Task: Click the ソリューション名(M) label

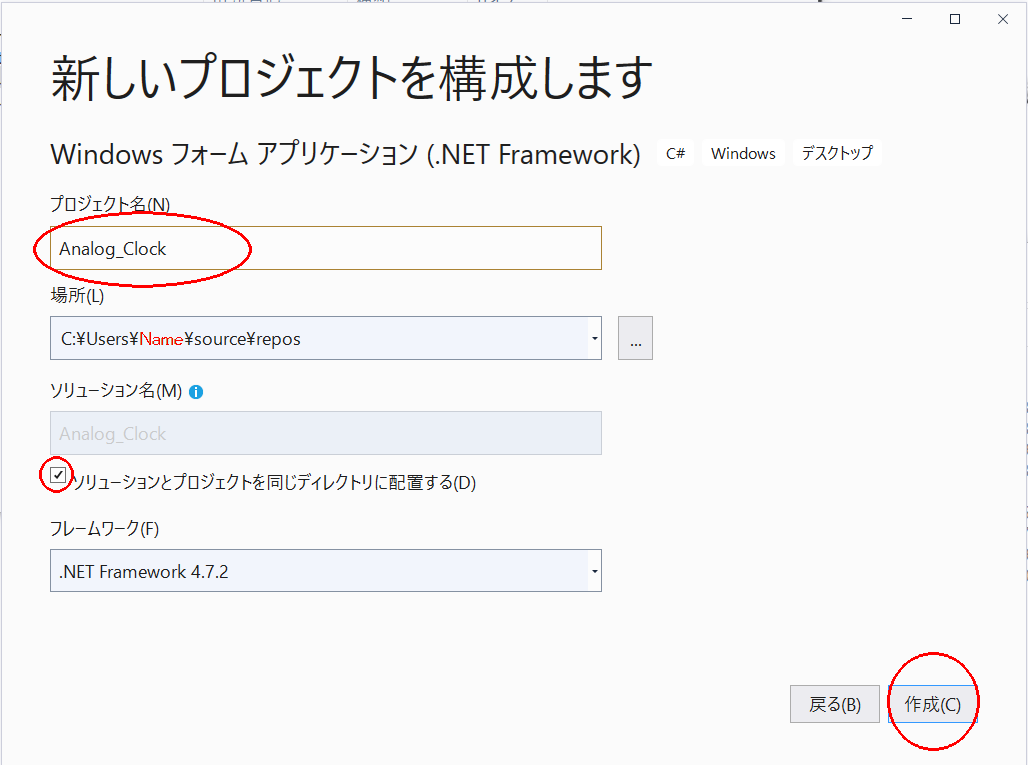Action: pyautogui.click(x=116, y=391)
